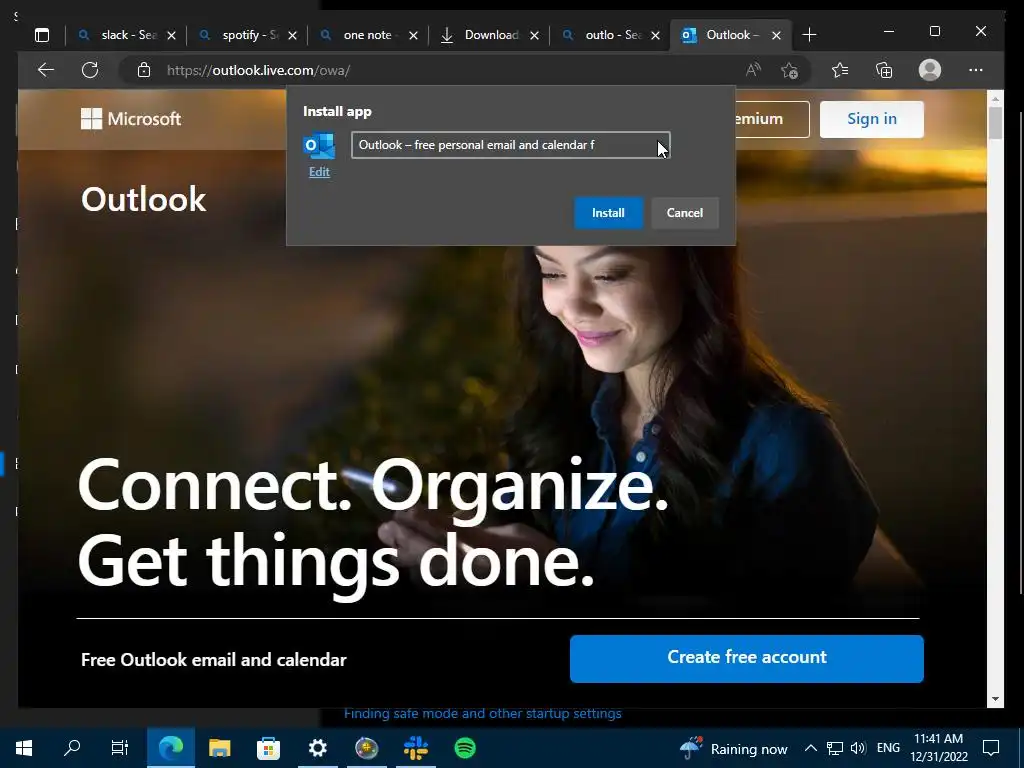
Task: Add this page to favorites star icon
Action: coord(790,70)
